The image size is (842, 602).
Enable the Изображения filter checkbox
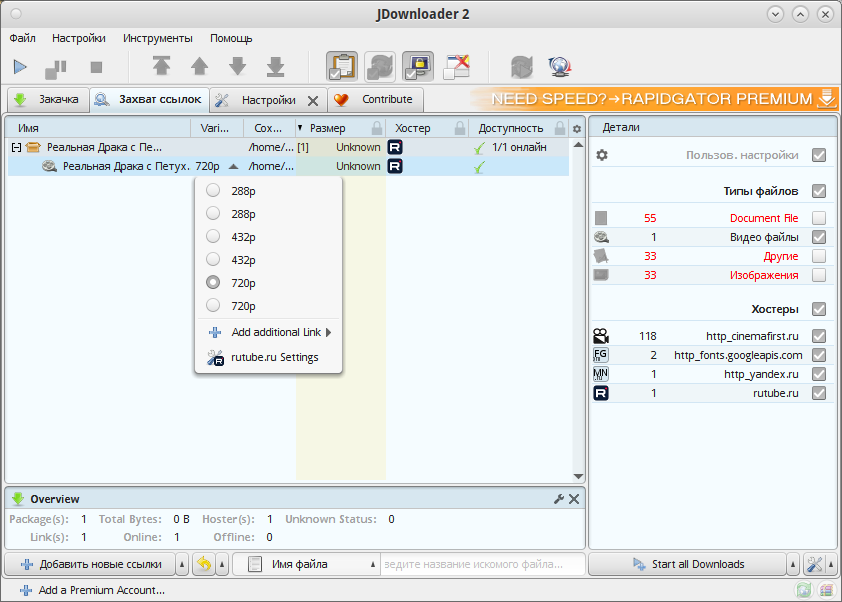coord(819,275)
